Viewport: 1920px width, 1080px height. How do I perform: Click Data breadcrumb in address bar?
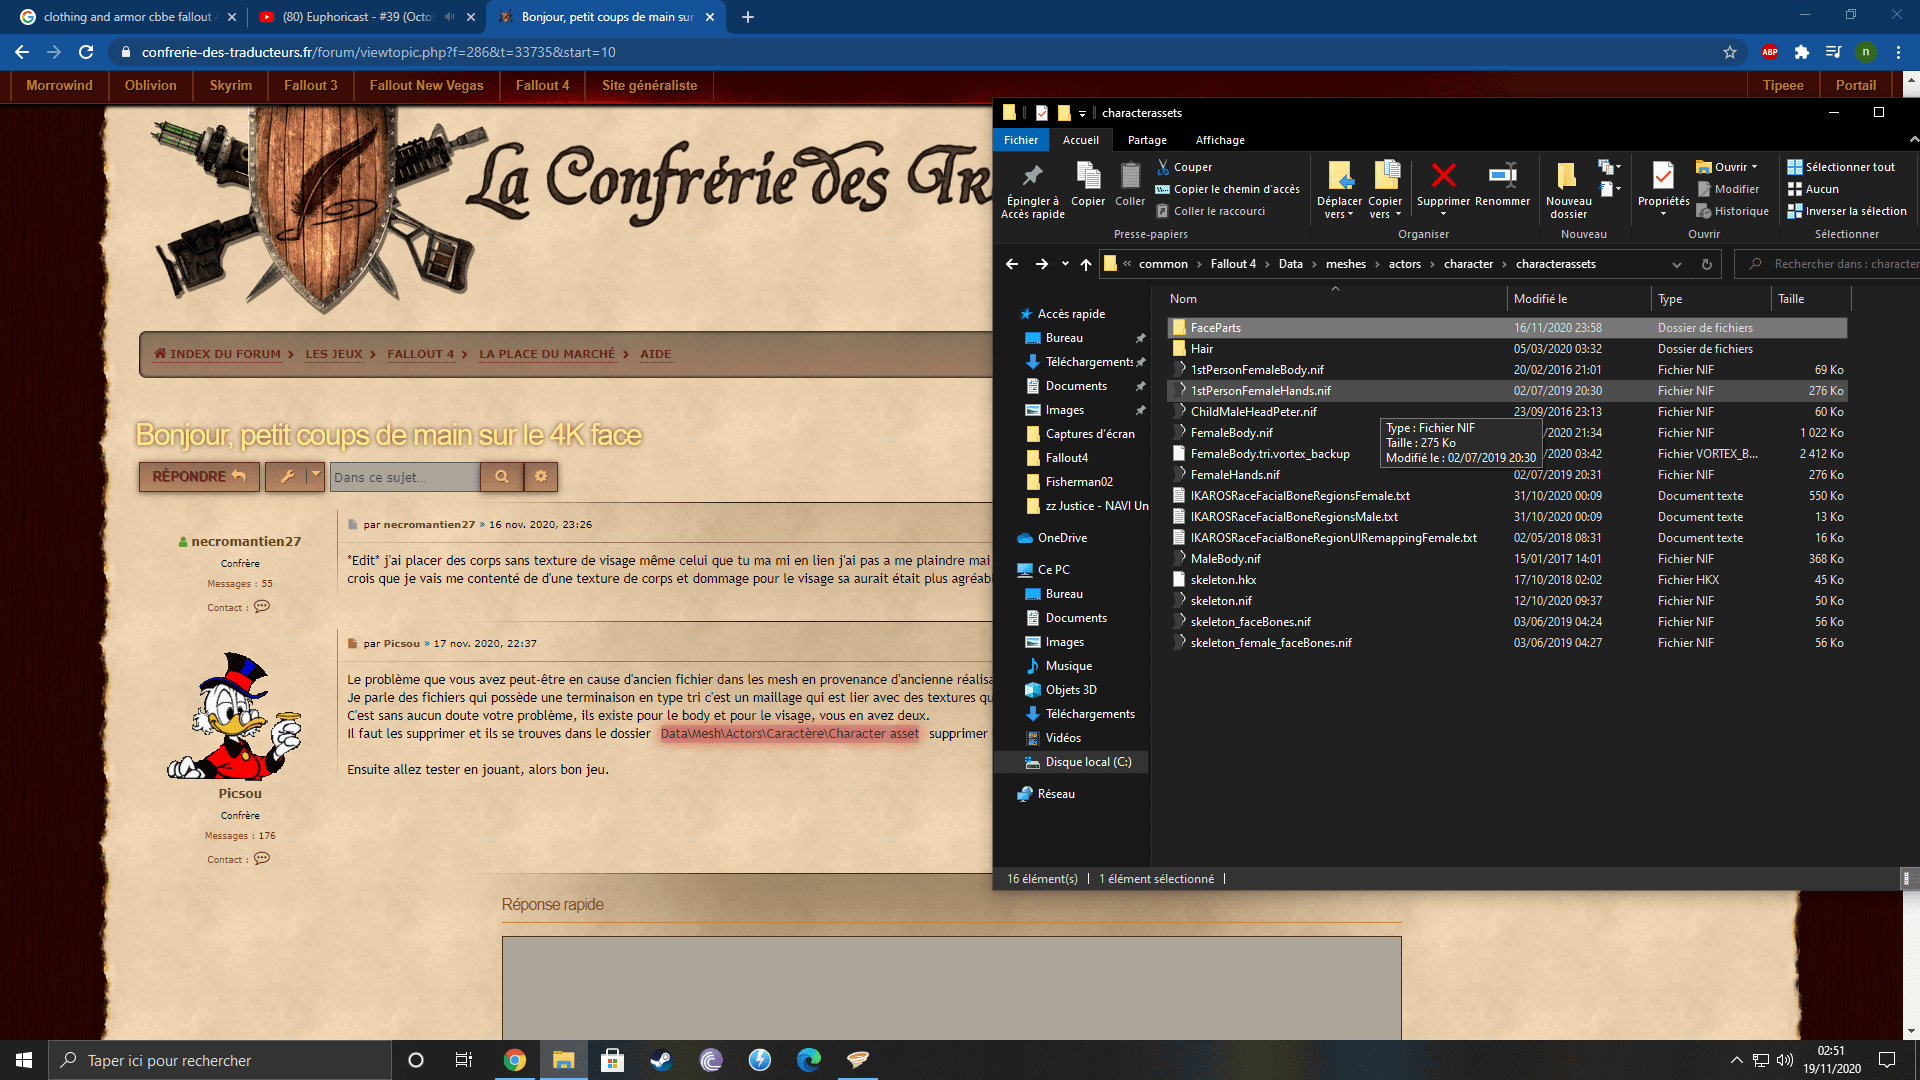click(1290, 264)
